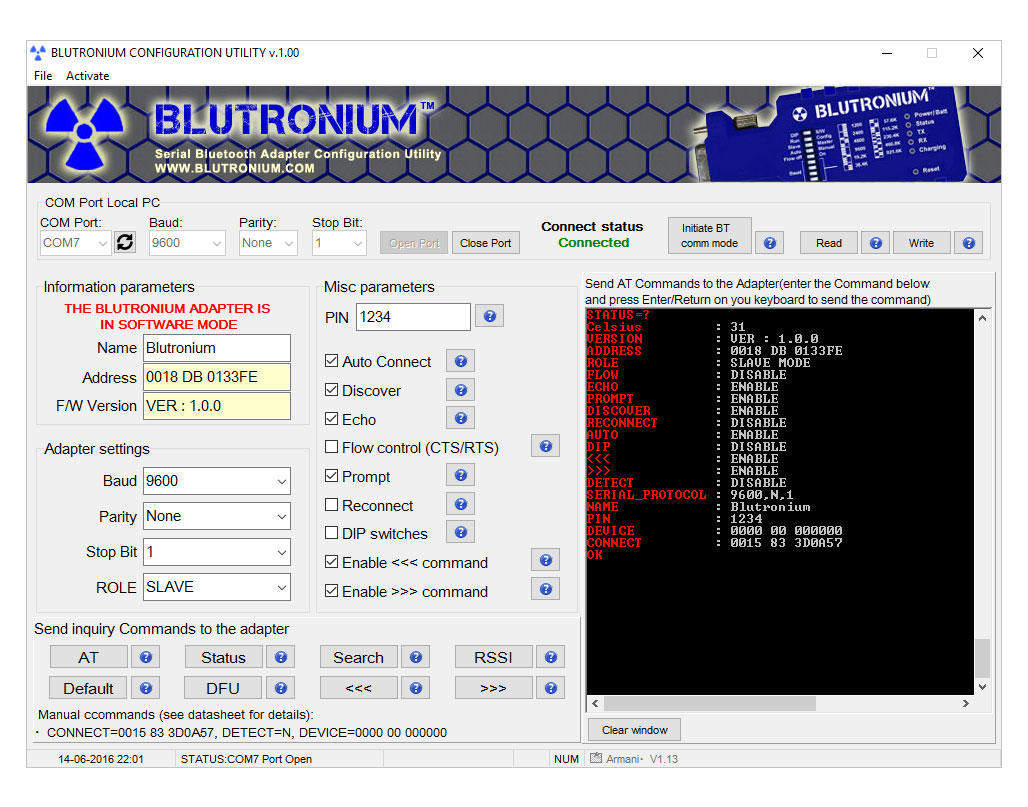Open help icon beside the PIN field

pyautogui.click(x=489, y=317)
